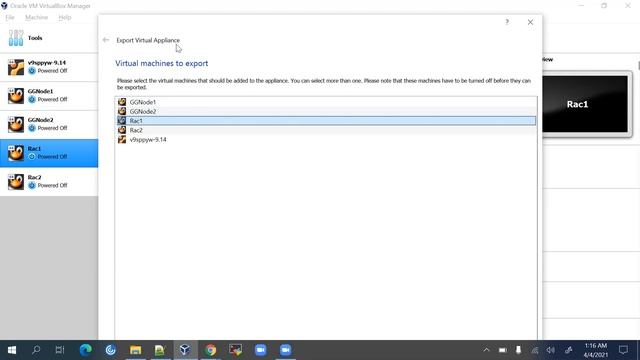The image size is (640, 360).
Task: Select the GGNode2 VM in the sidebar
Action: pos(49,124)
